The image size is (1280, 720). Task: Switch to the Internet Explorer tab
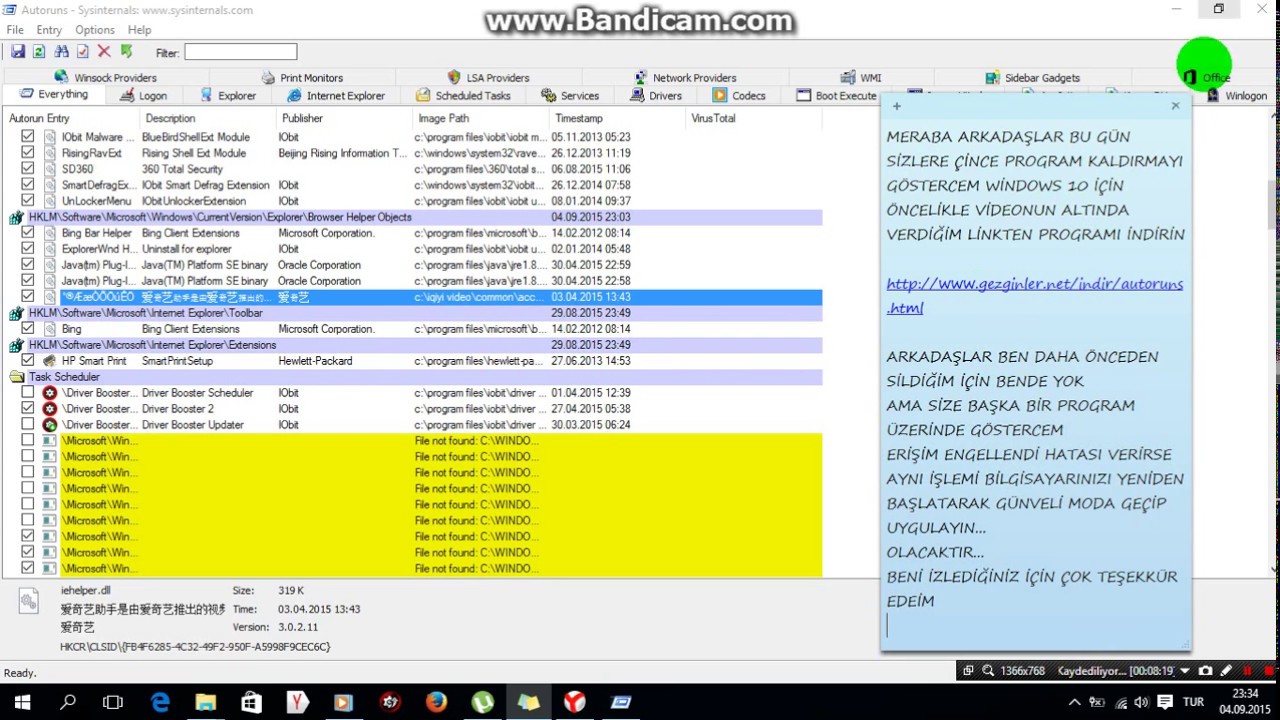click(x=336, y=96)
